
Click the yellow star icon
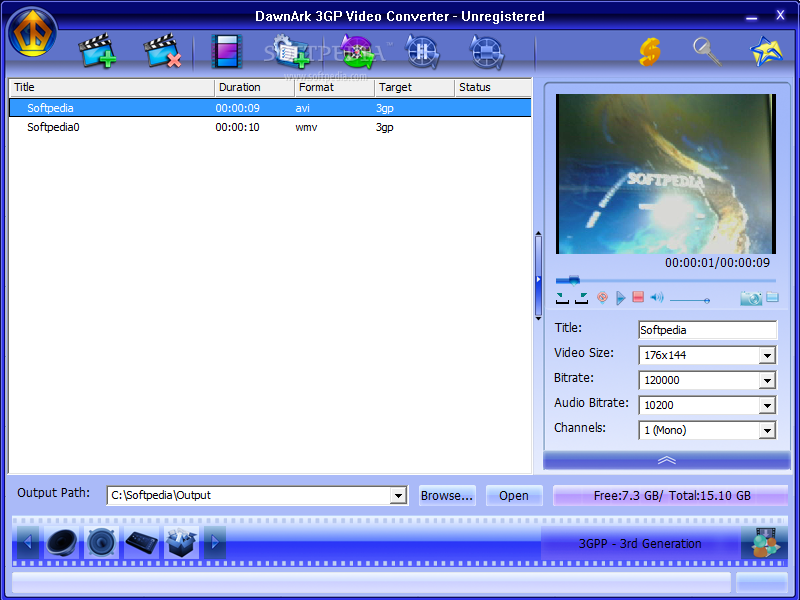pos(766,51)
